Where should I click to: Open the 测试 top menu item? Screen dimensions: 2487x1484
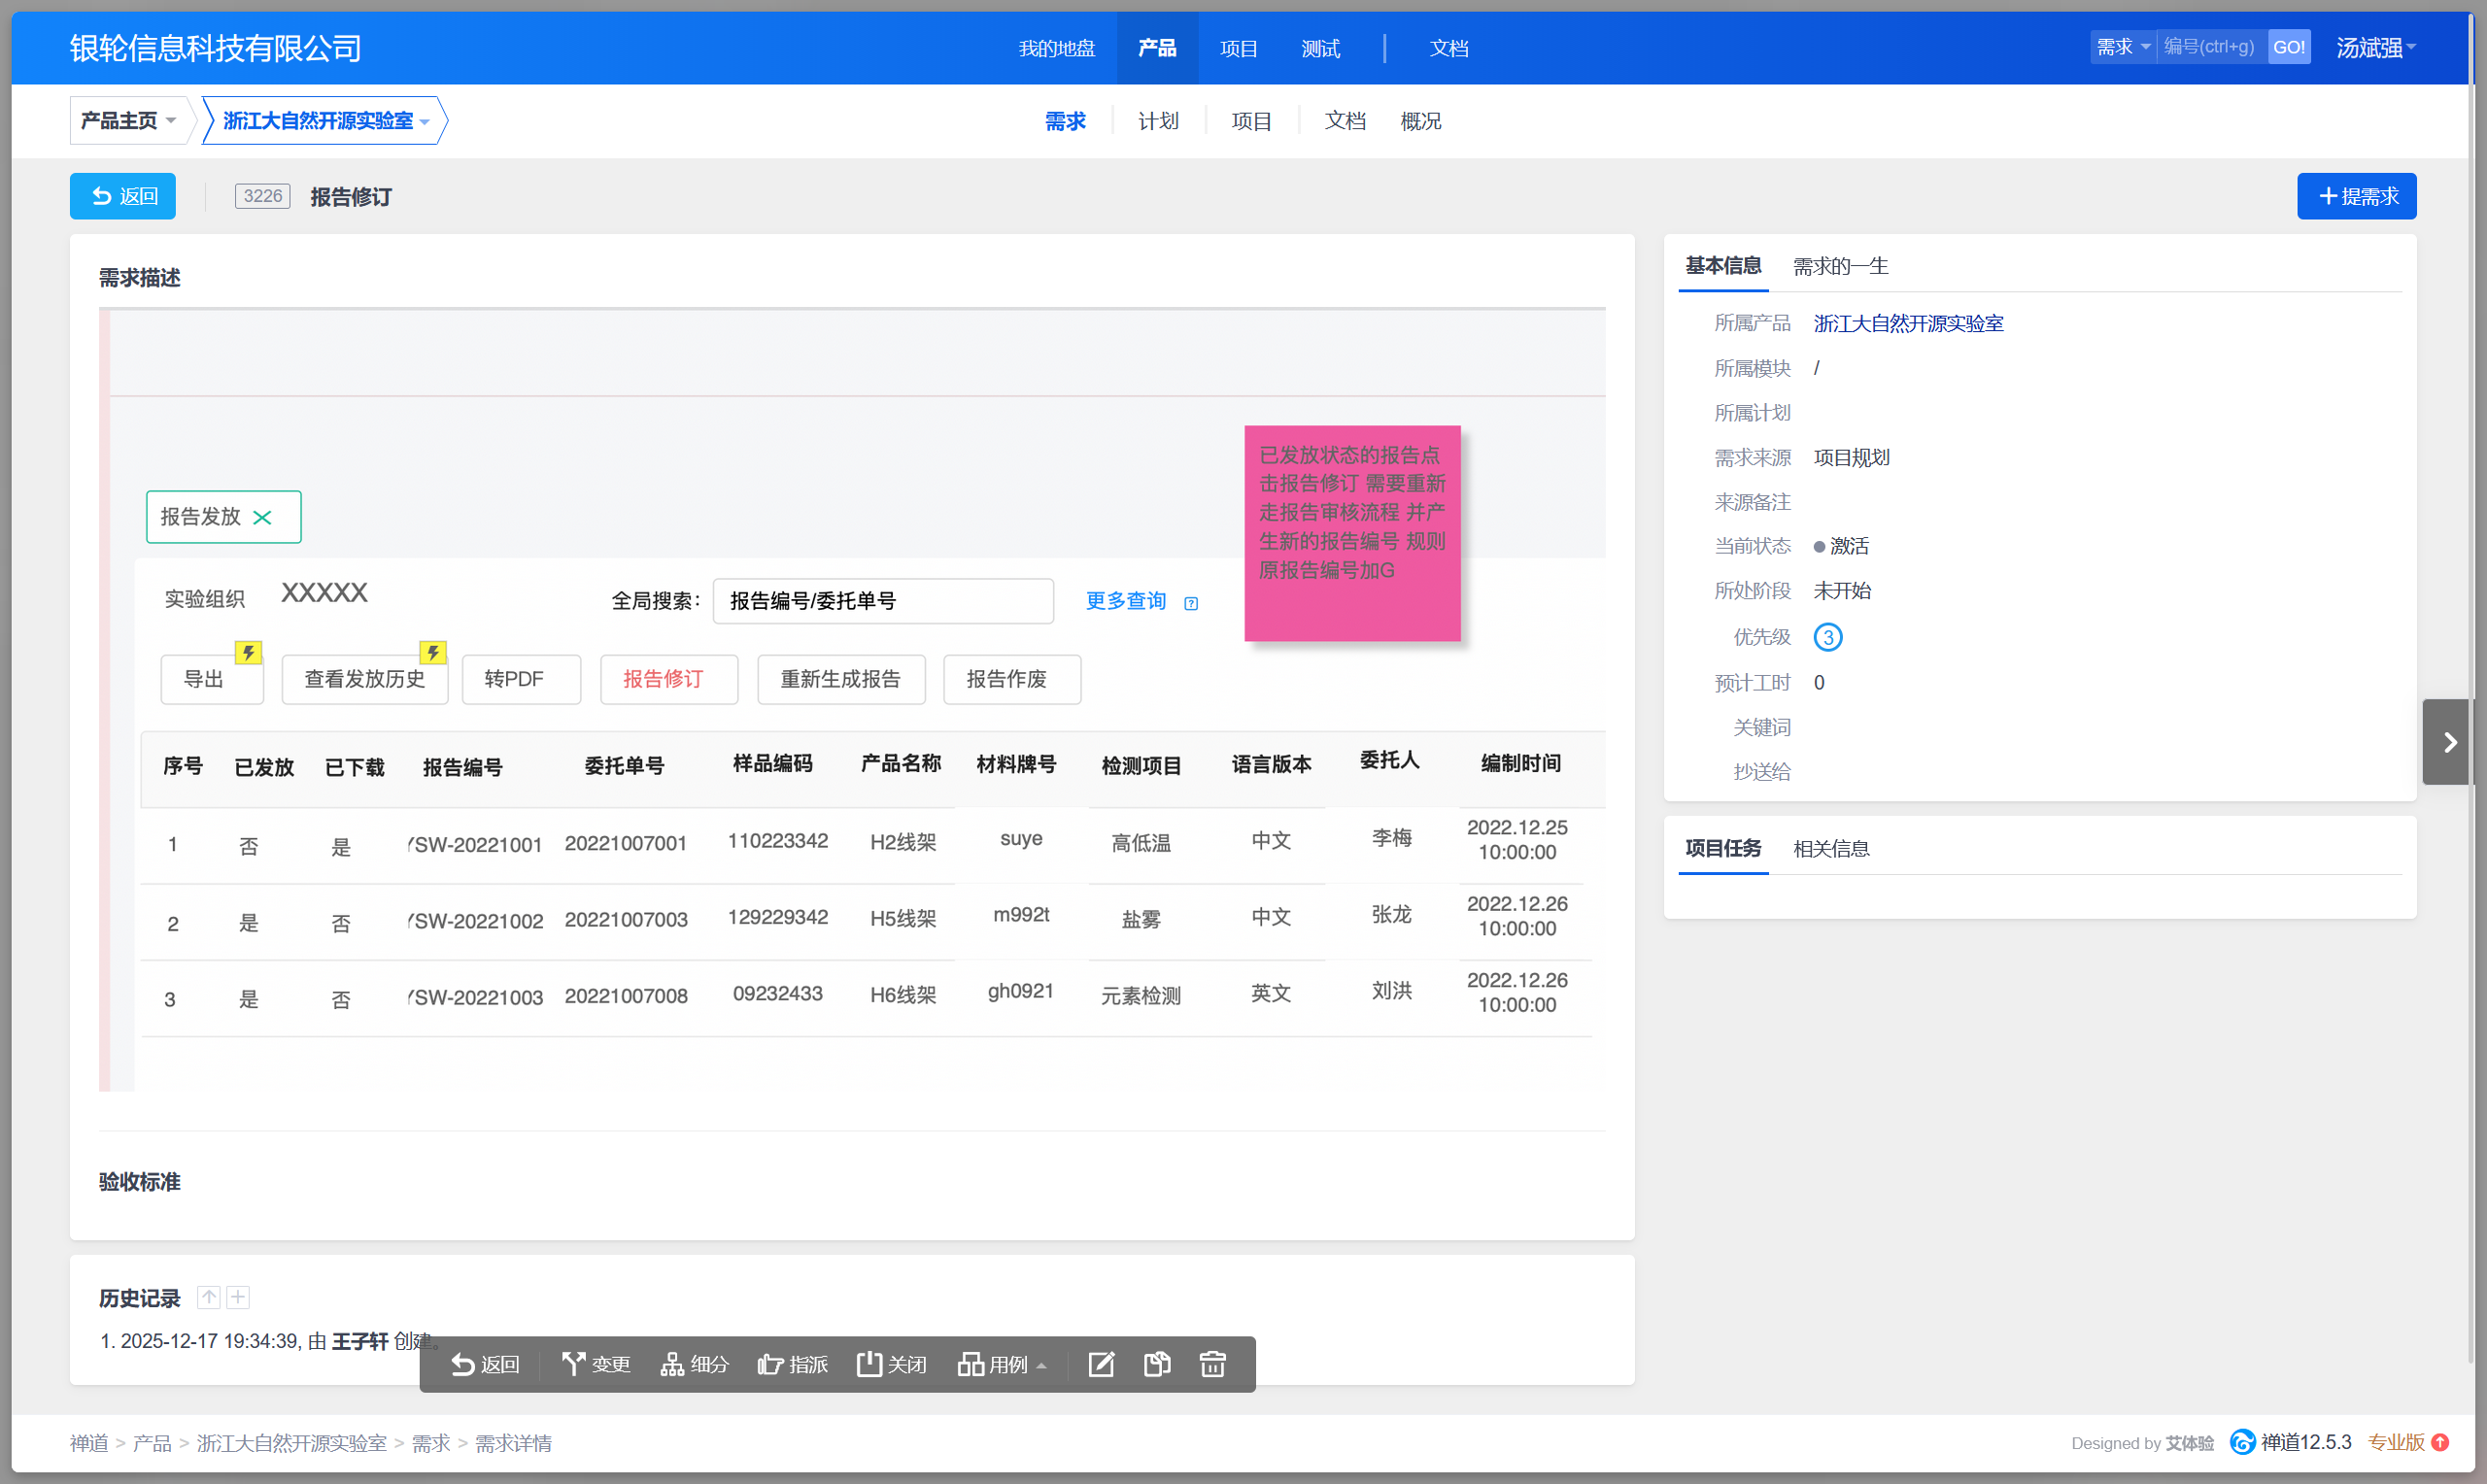coord(1319,48)
